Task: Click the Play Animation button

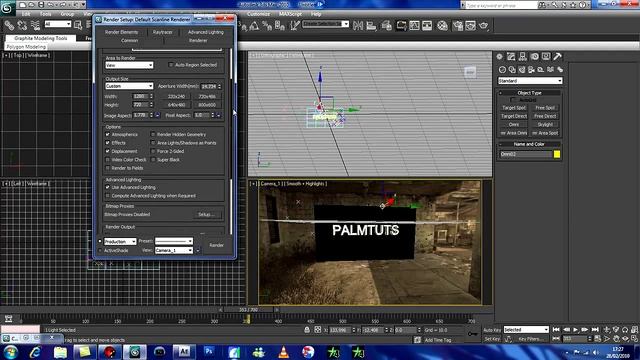Action: (x=576, y=329)
